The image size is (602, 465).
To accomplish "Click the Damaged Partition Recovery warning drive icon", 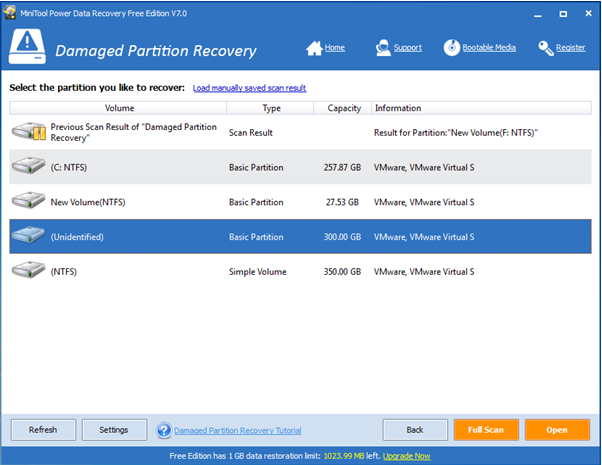I will point(27,46).
